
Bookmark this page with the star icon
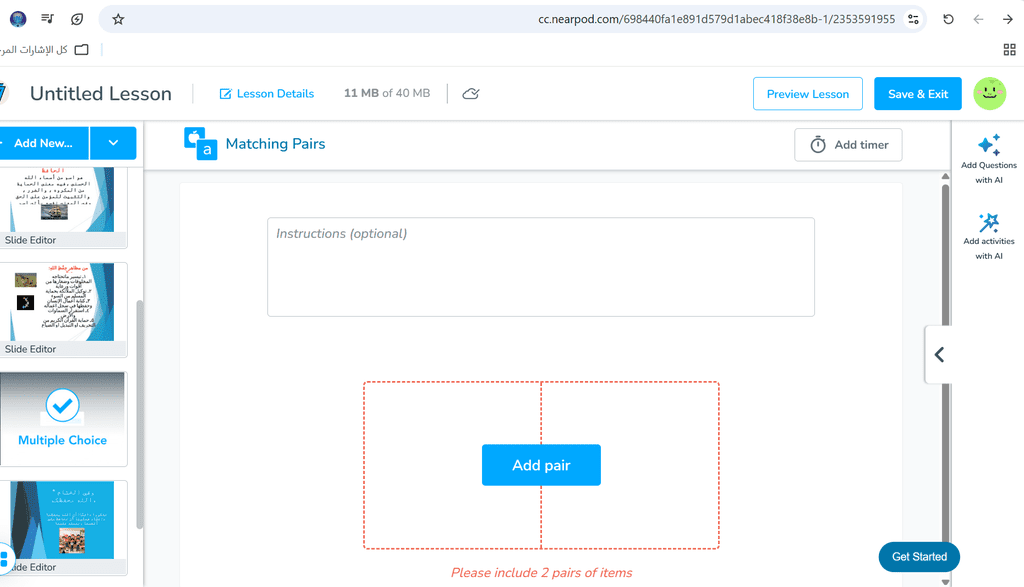pyautogui.click(x=118, y=19)
